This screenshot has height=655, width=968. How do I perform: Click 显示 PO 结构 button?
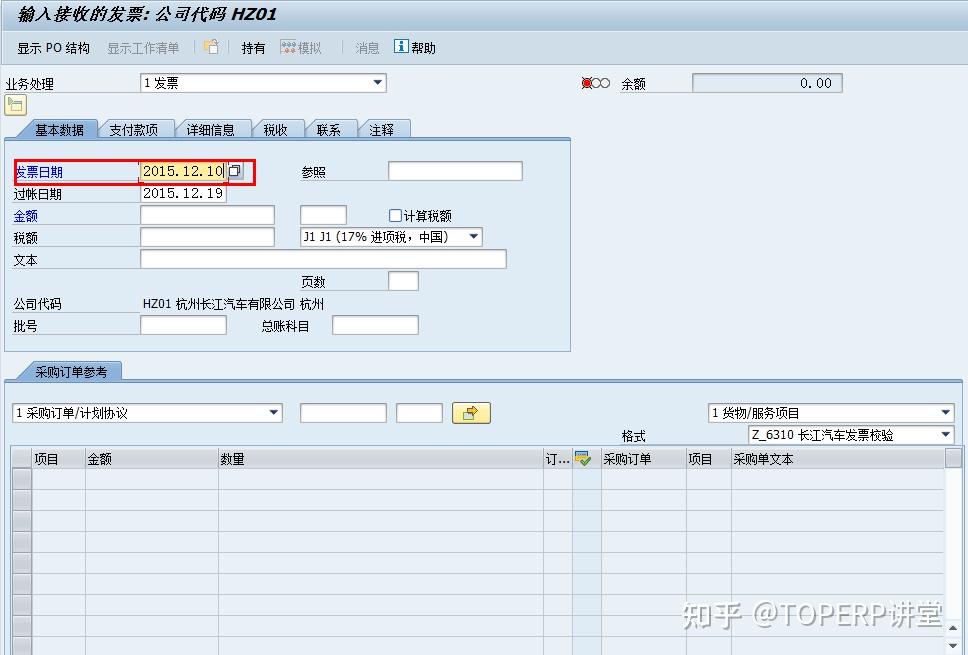click(x=53, y=48)
